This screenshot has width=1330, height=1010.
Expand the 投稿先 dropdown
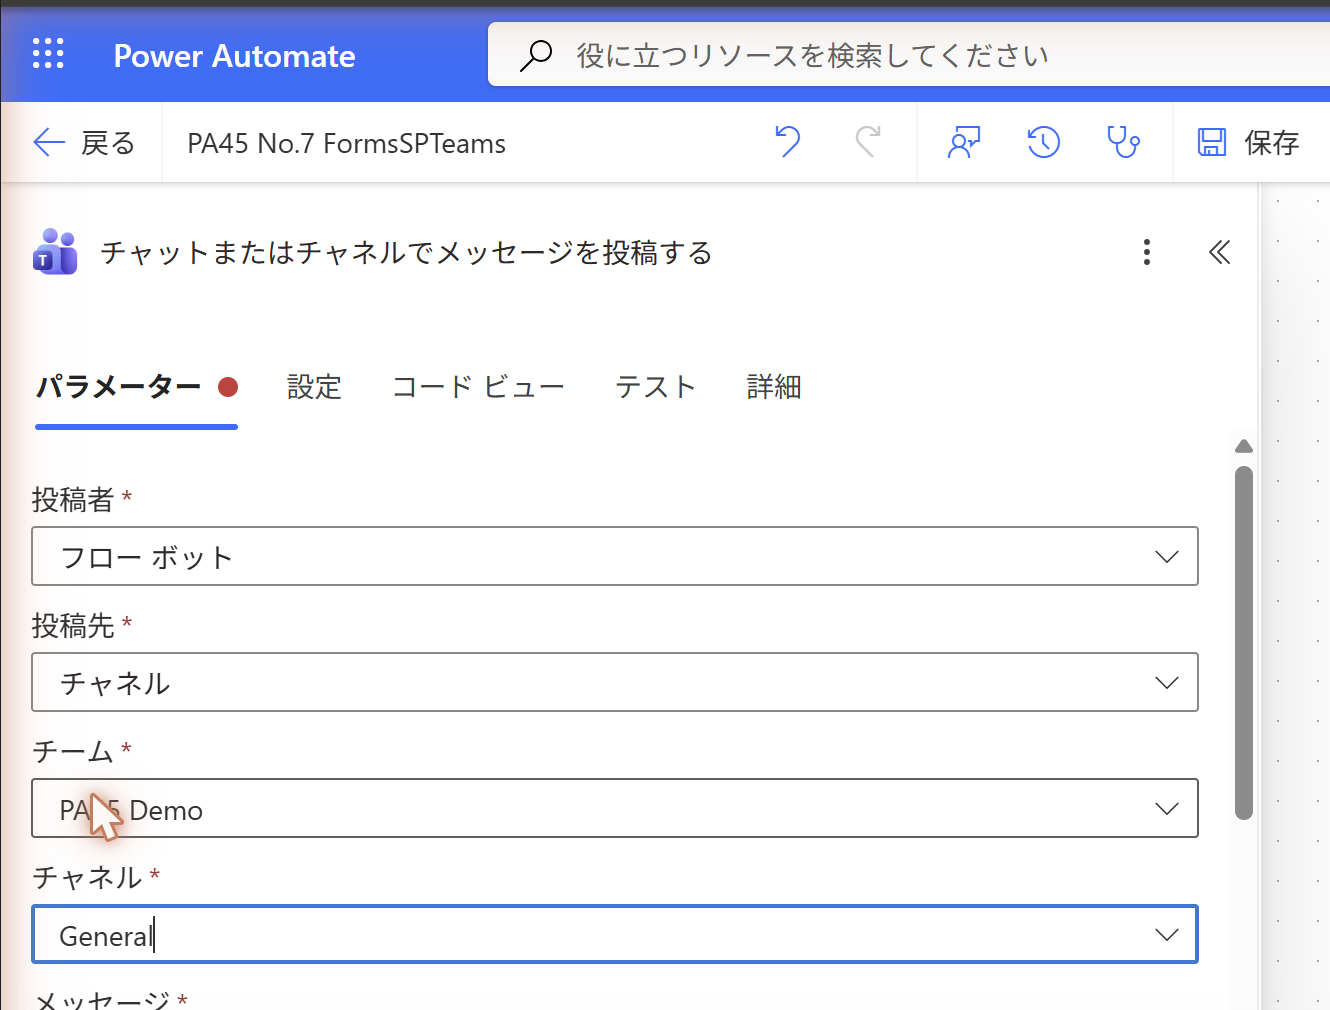[1166, 682]
